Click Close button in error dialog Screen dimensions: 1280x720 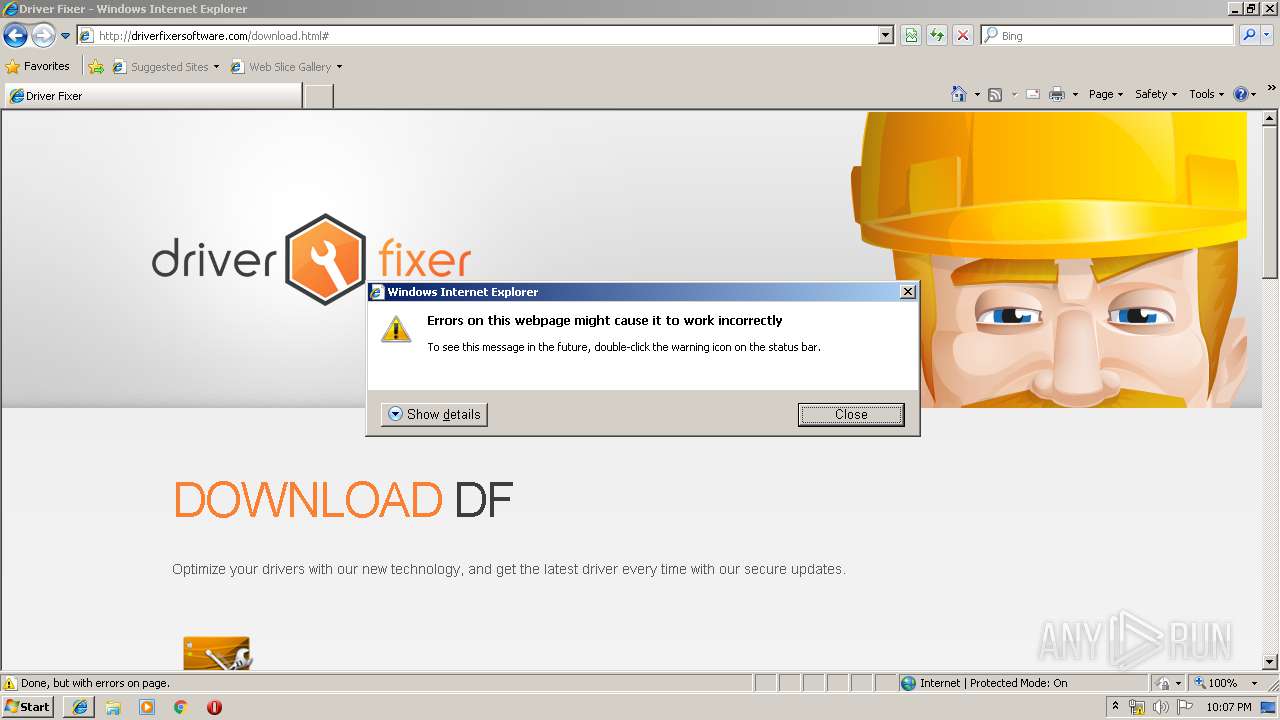(851, 414)
